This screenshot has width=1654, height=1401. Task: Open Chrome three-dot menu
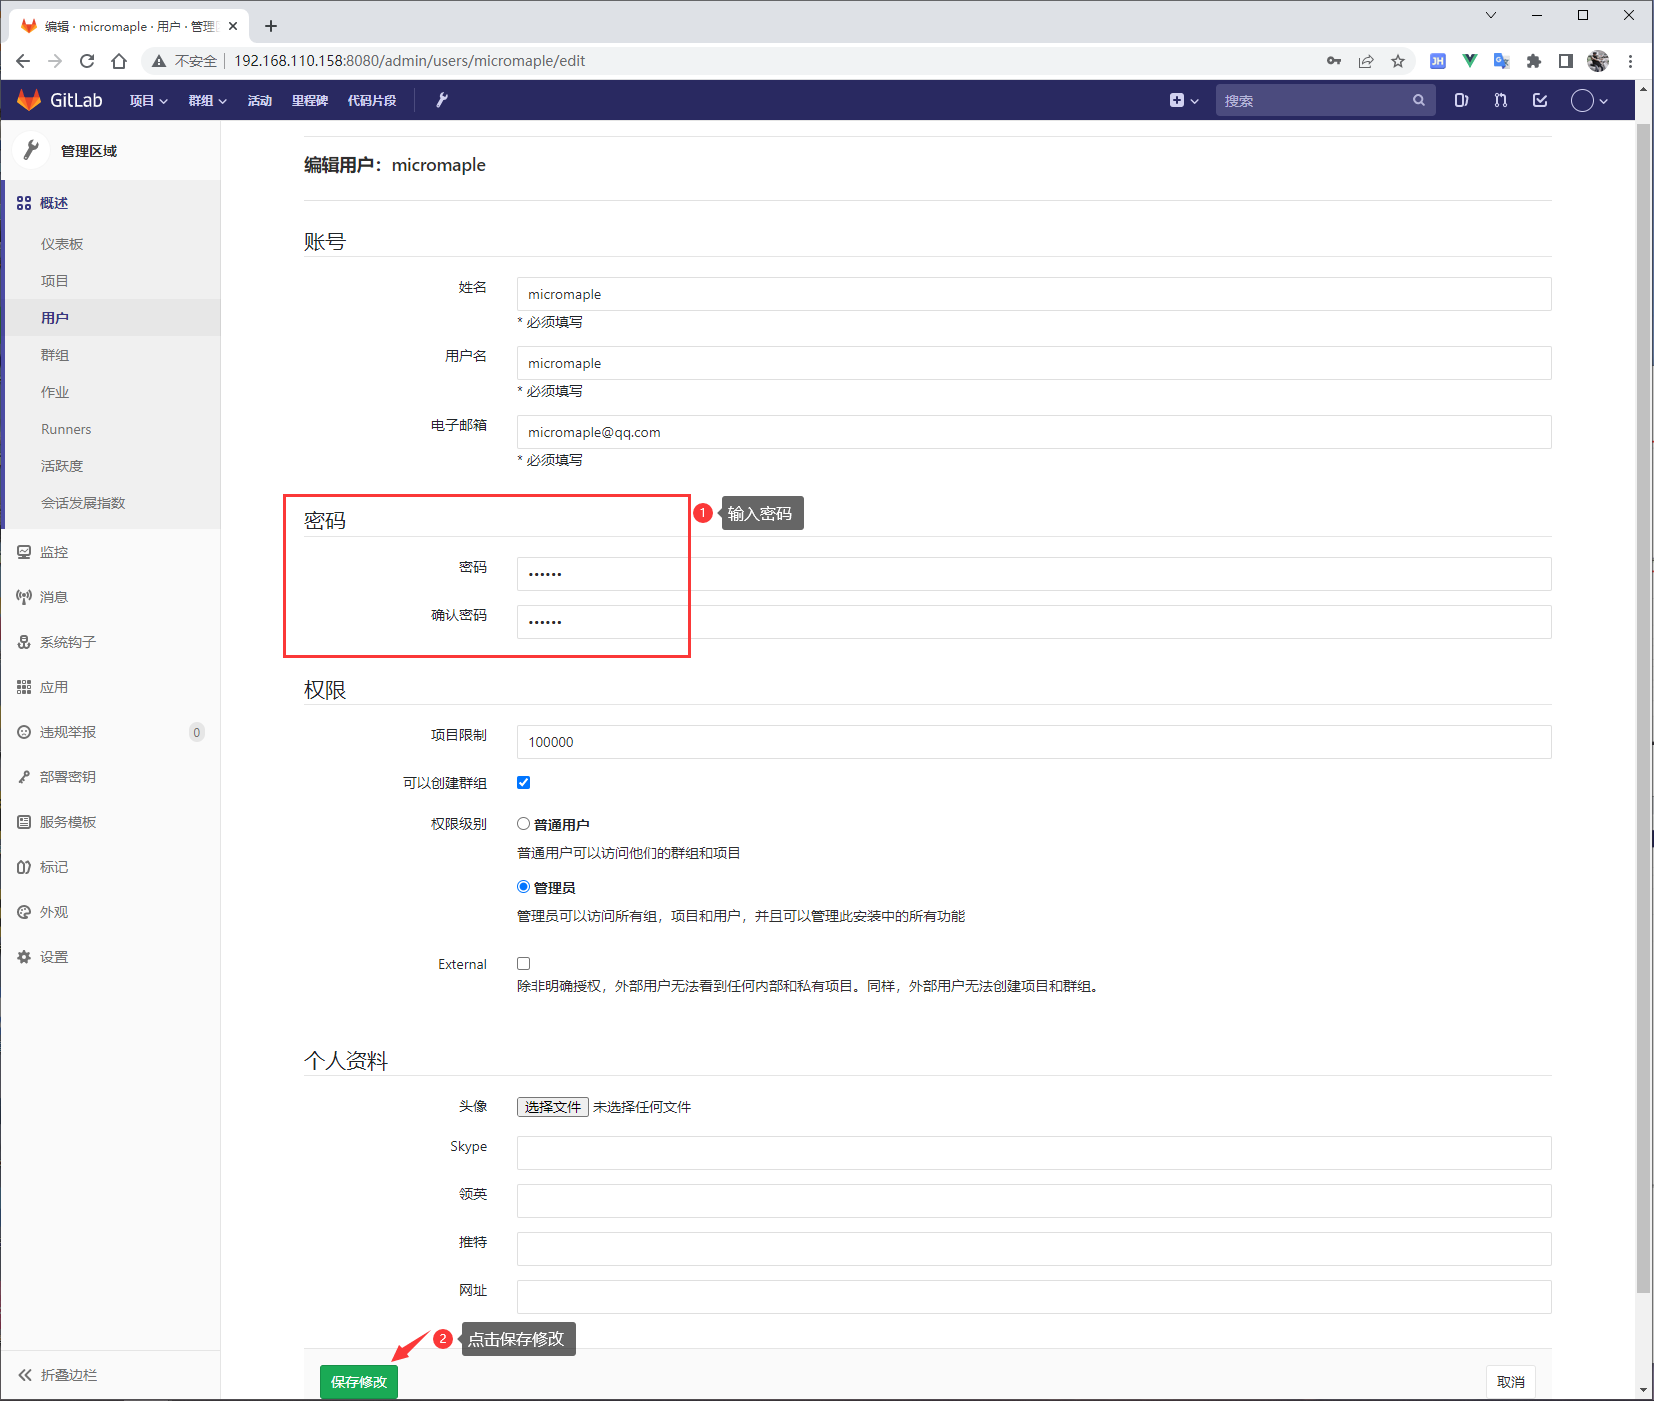[x=1631, y=61]
